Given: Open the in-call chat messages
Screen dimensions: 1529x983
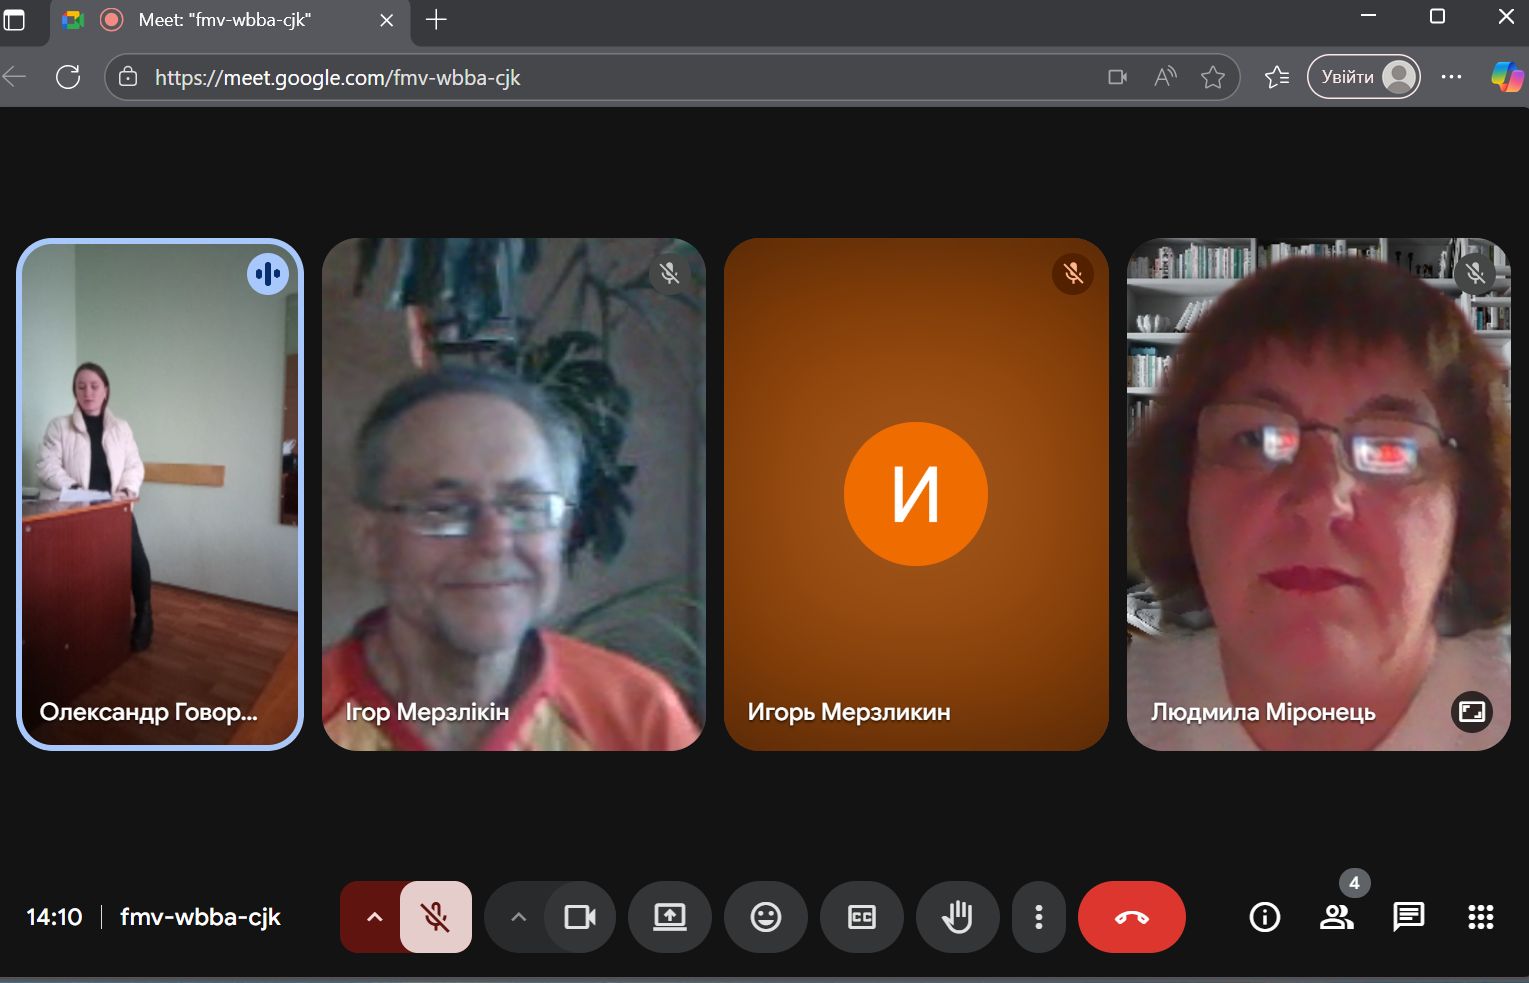Looking at the screenshot, I should pyautogui.click(x=1408, y=917).
